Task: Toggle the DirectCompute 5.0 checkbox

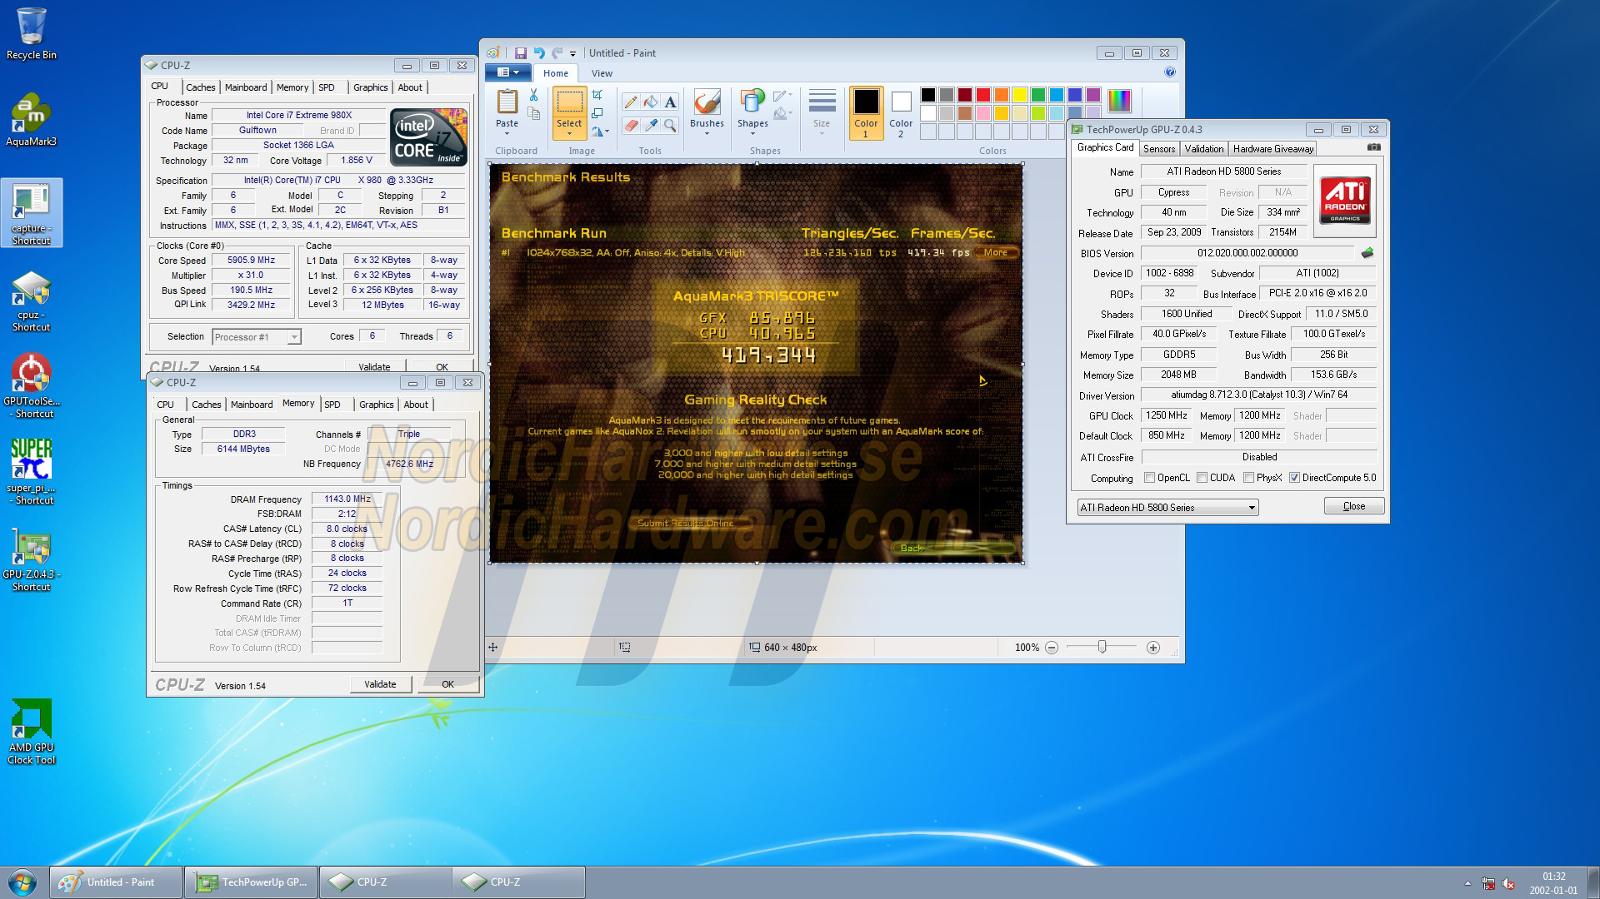Action: point(1295,478)
